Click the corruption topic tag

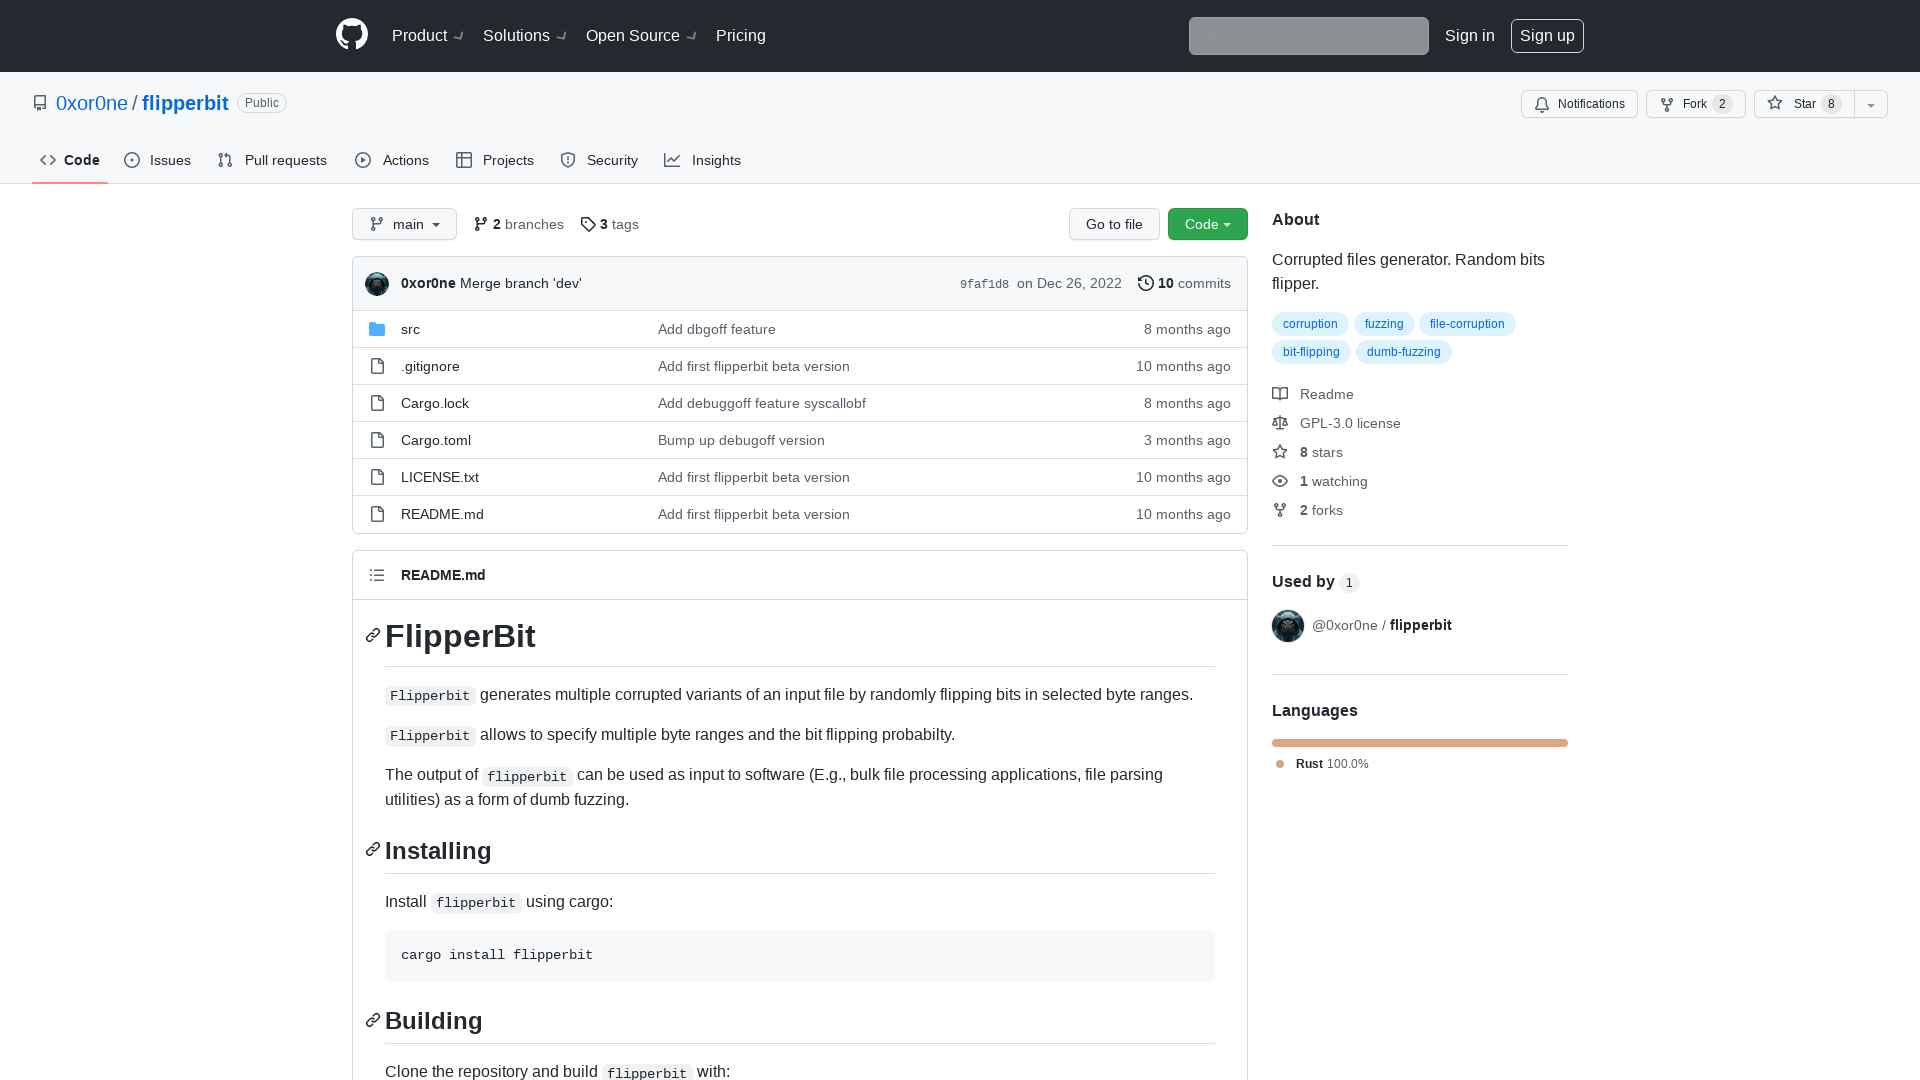point(1309,323)
